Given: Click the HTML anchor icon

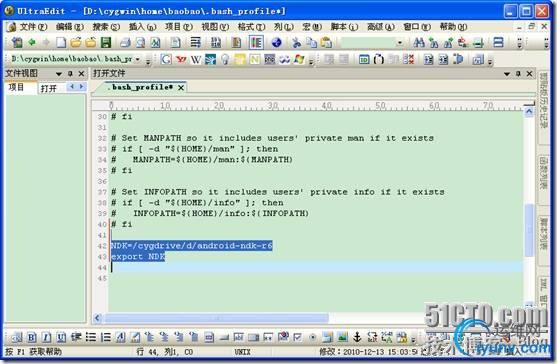Looking at the screenshot, I should click(x=357, y=337).
